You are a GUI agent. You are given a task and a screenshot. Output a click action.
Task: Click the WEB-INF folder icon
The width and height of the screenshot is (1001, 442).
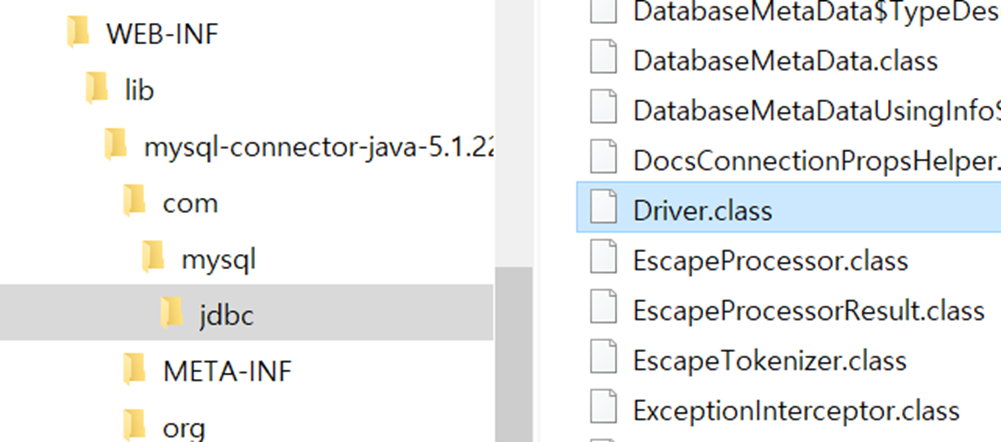pyautogui.click(x=79, y=33)
